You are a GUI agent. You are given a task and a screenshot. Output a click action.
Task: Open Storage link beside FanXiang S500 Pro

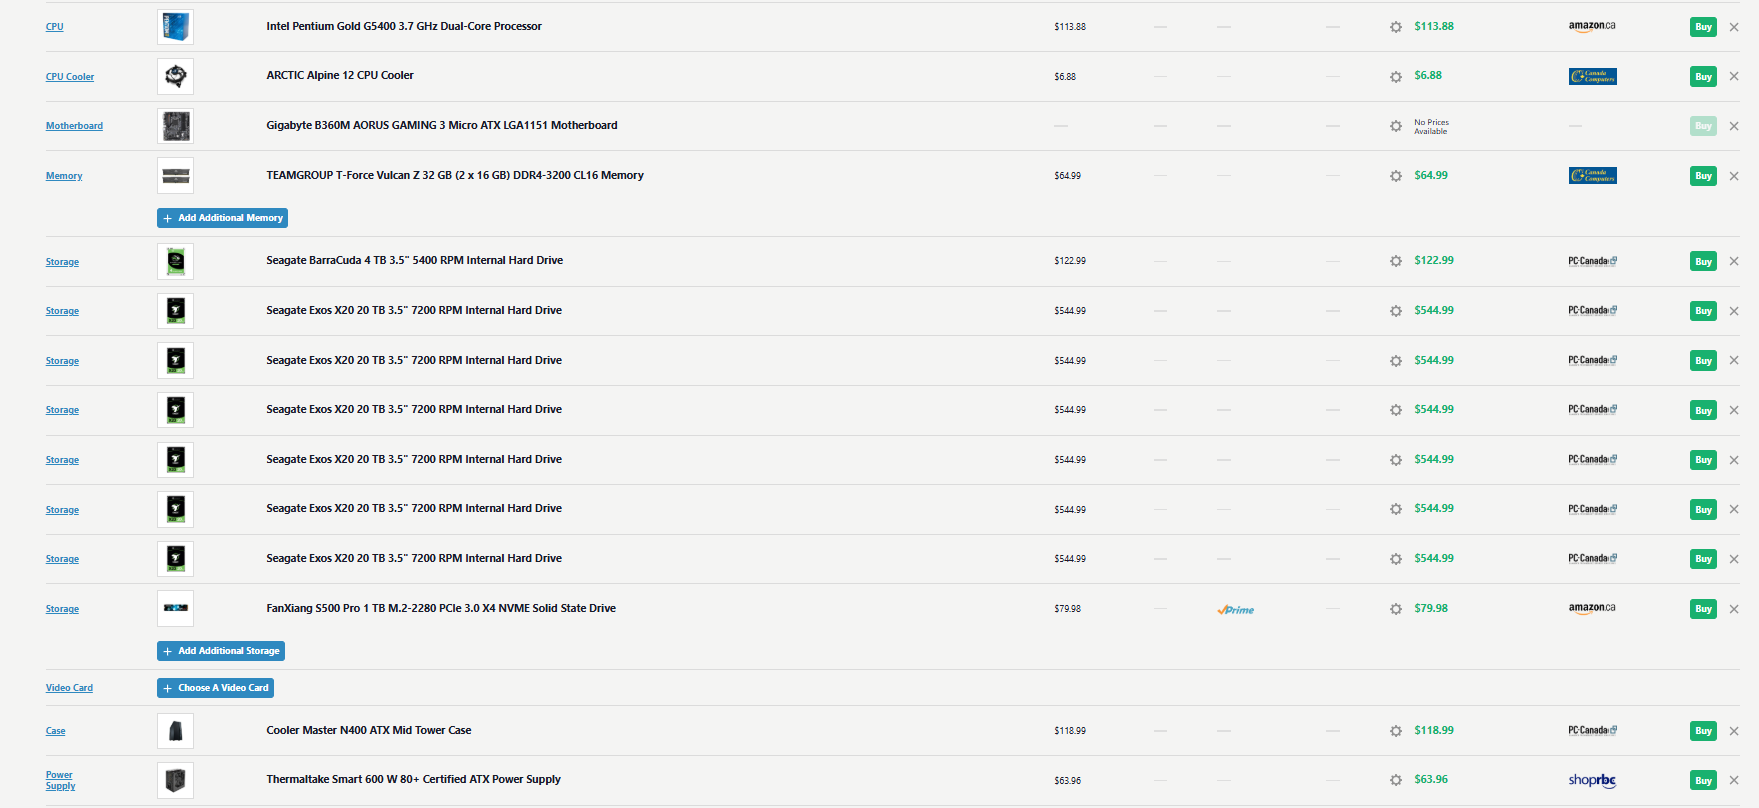(62, 609)
